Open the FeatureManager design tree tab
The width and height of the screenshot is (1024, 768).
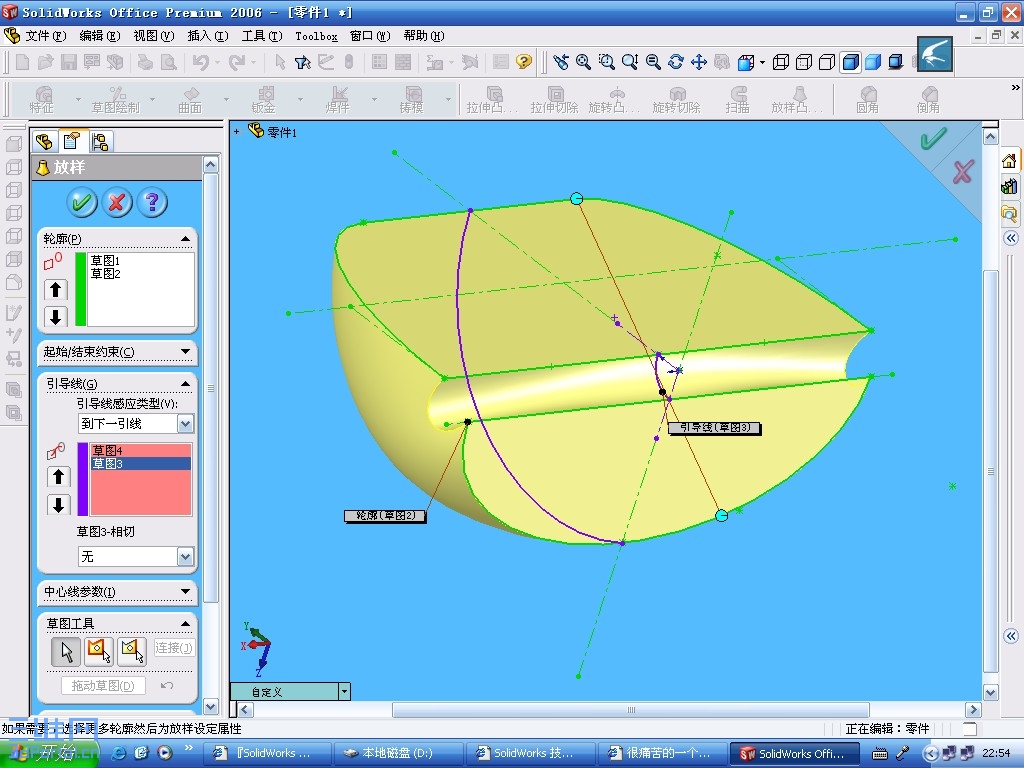[x=45, y=141]
